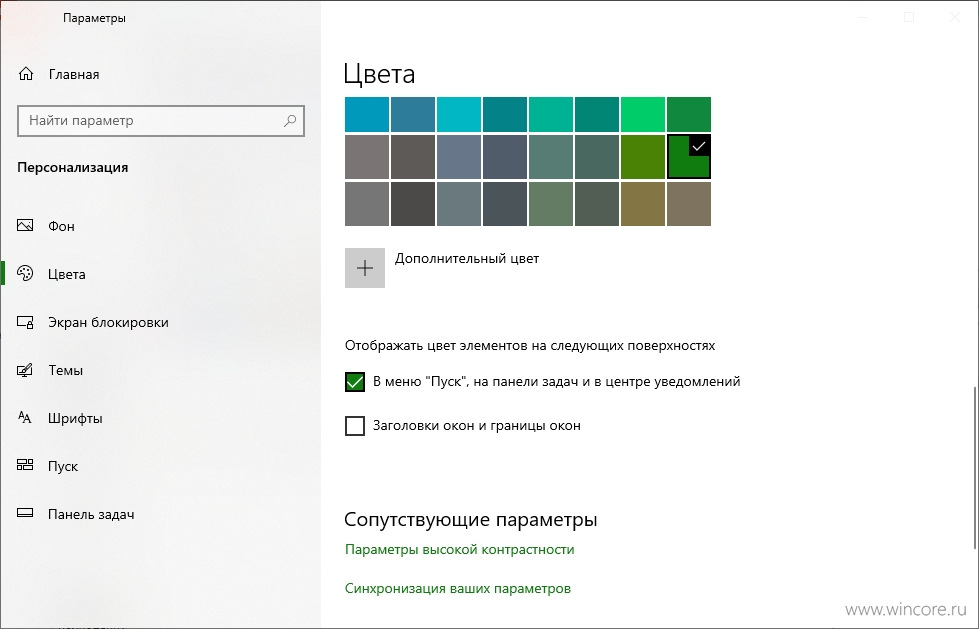
Task: Pick the khaki gold swatch
Action: point(642,204)
